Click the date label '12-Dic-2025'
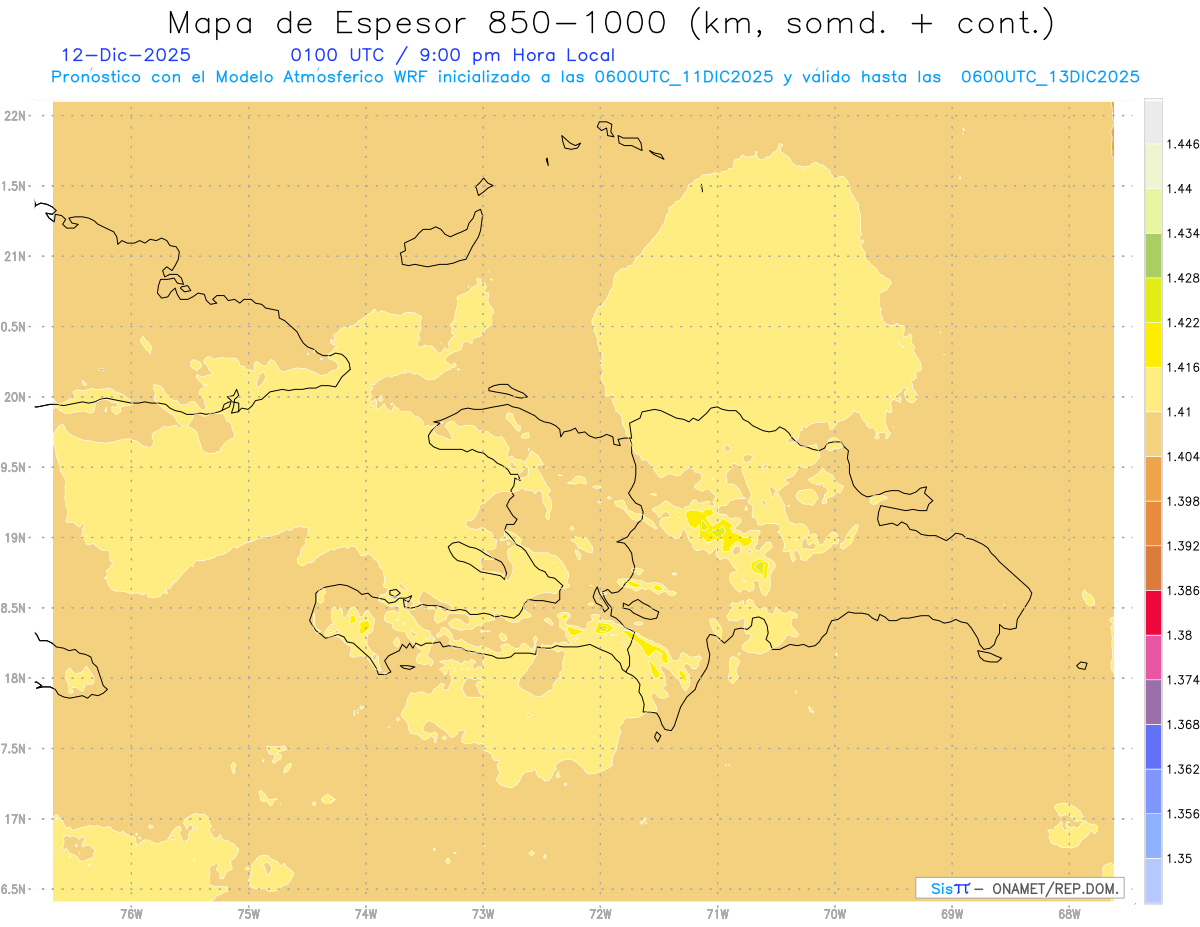 tap(125, 55)
